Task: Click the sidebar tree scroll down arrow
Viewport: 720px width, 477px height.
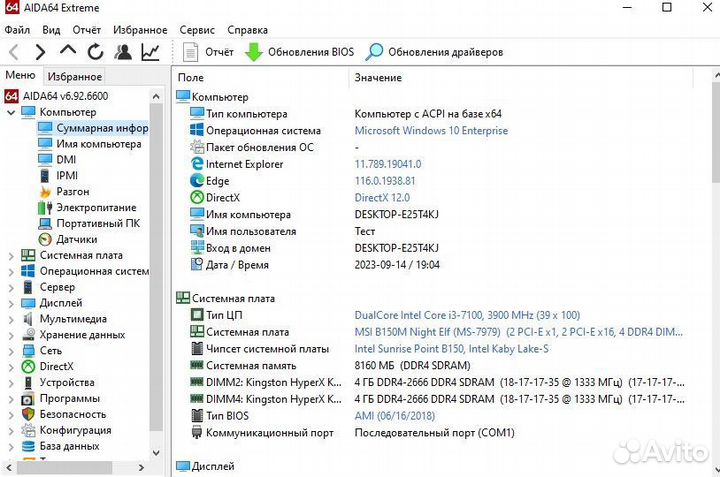Action: pos(156,453)
